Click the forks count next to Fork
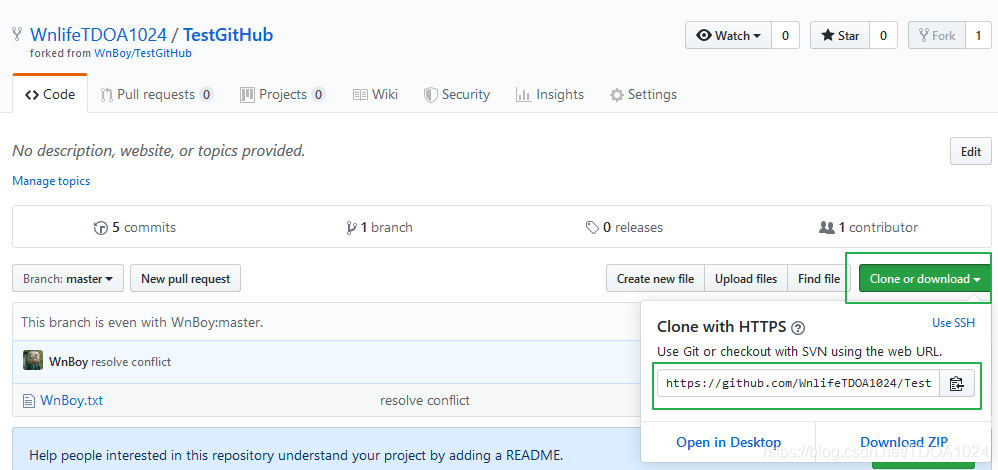This screenshot has width=998, height=470. (978, 36)
